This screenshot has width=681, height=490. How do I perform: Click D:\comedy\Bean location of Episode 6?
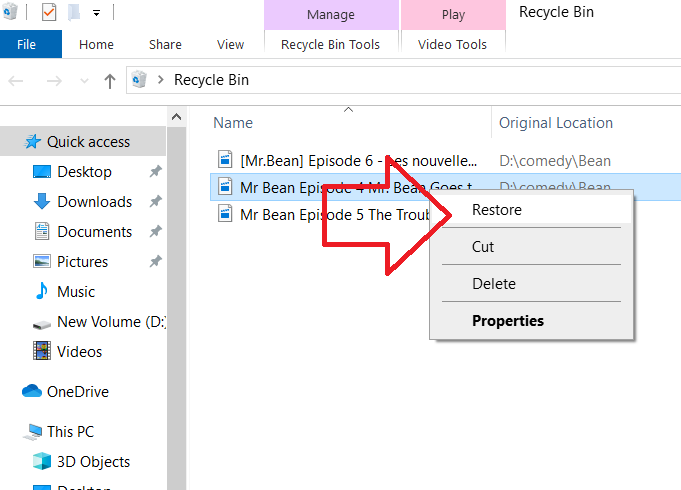(x=555, y=161)
